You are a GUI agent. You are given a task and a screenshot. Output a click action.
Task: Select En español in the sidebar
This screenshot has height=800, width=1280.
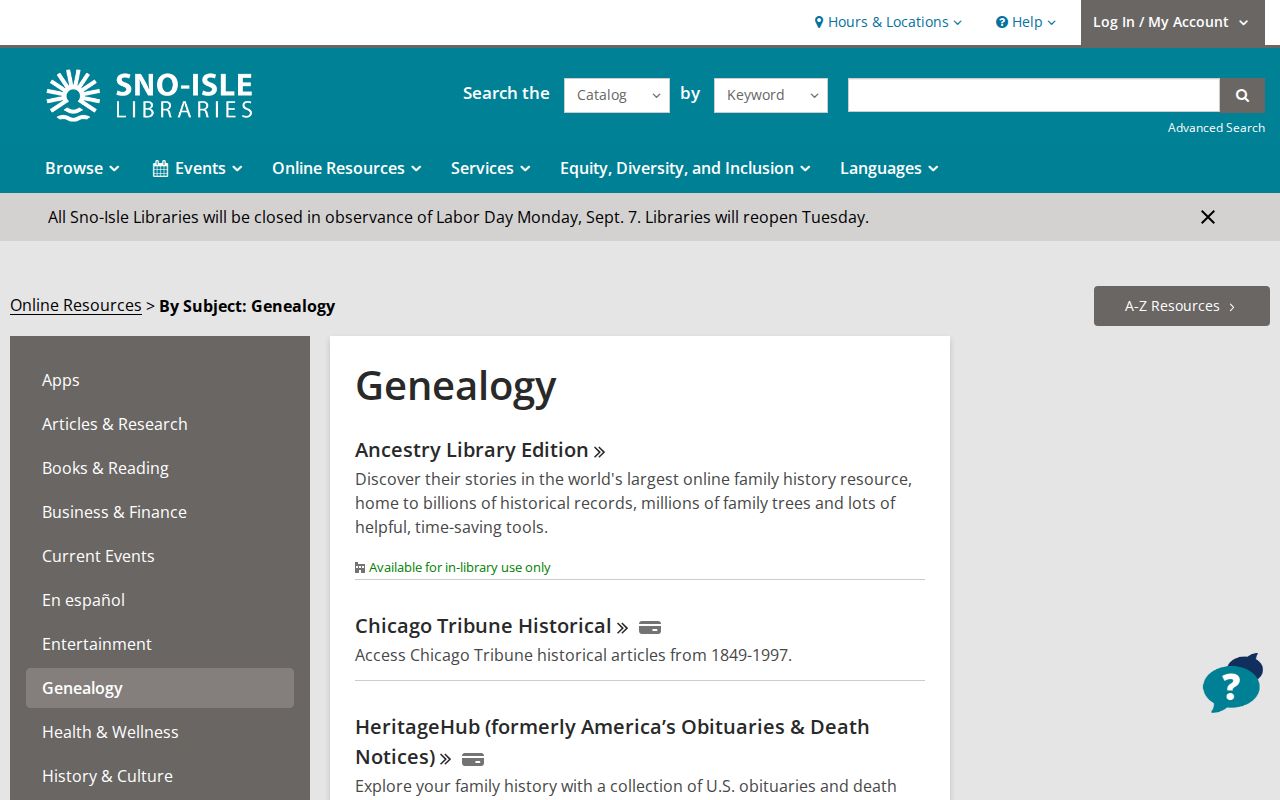coord(160,600)
